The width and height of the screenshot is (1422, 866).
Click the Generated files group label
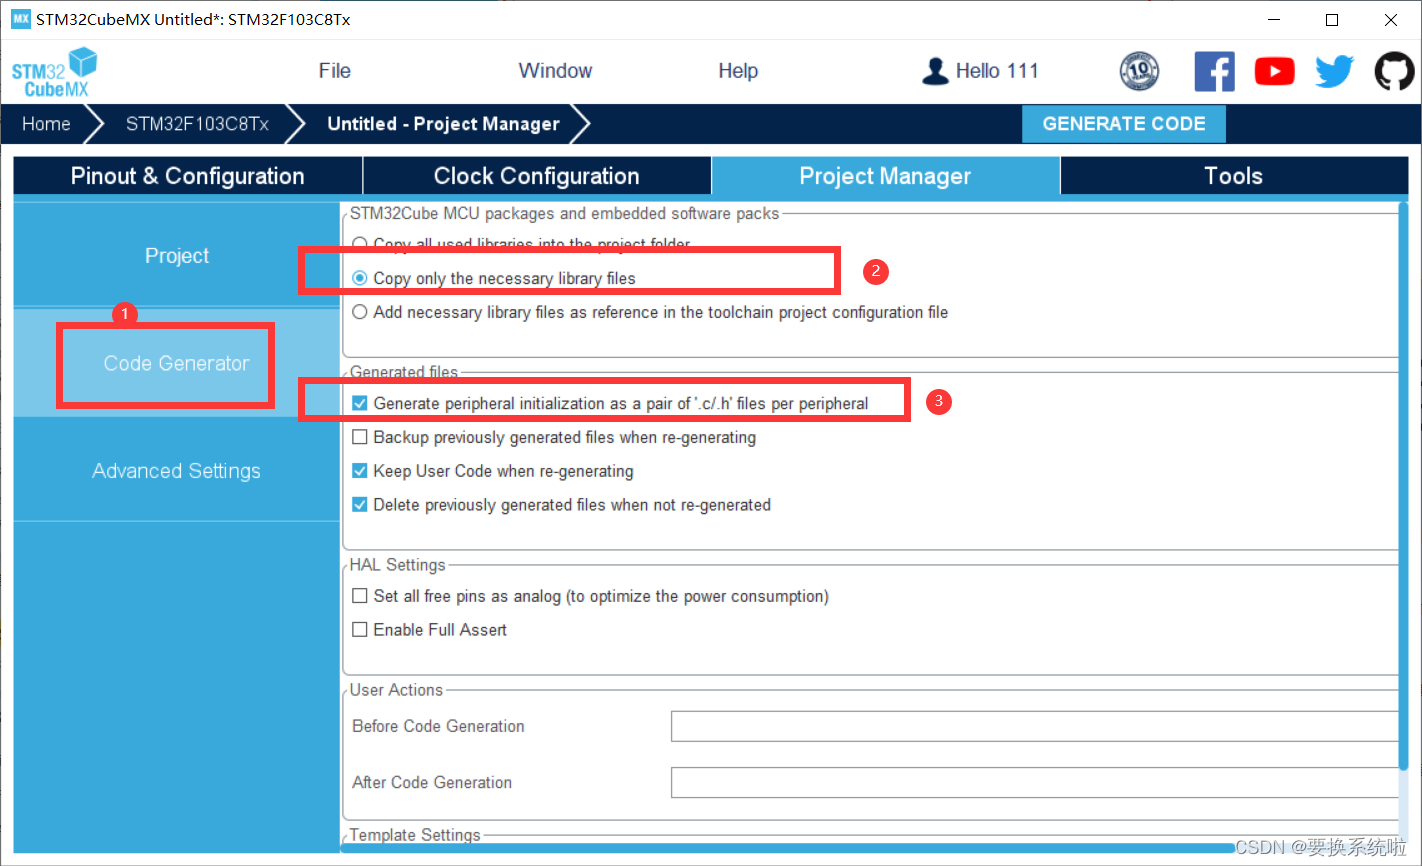coord(404,372)
